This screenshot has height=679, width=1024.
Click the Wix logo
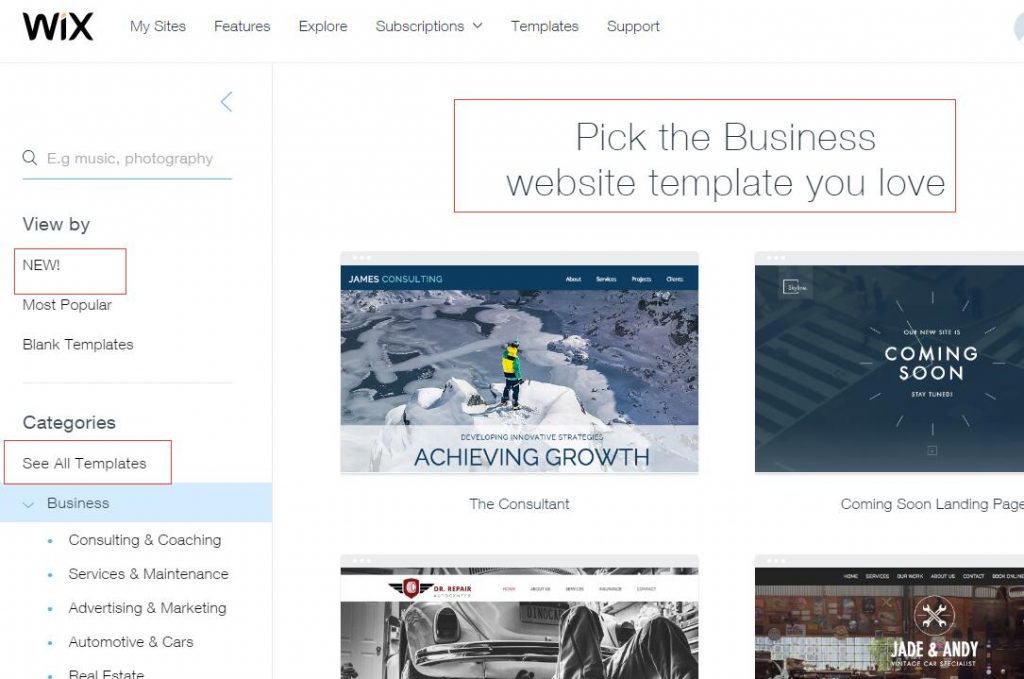point(57,27)
